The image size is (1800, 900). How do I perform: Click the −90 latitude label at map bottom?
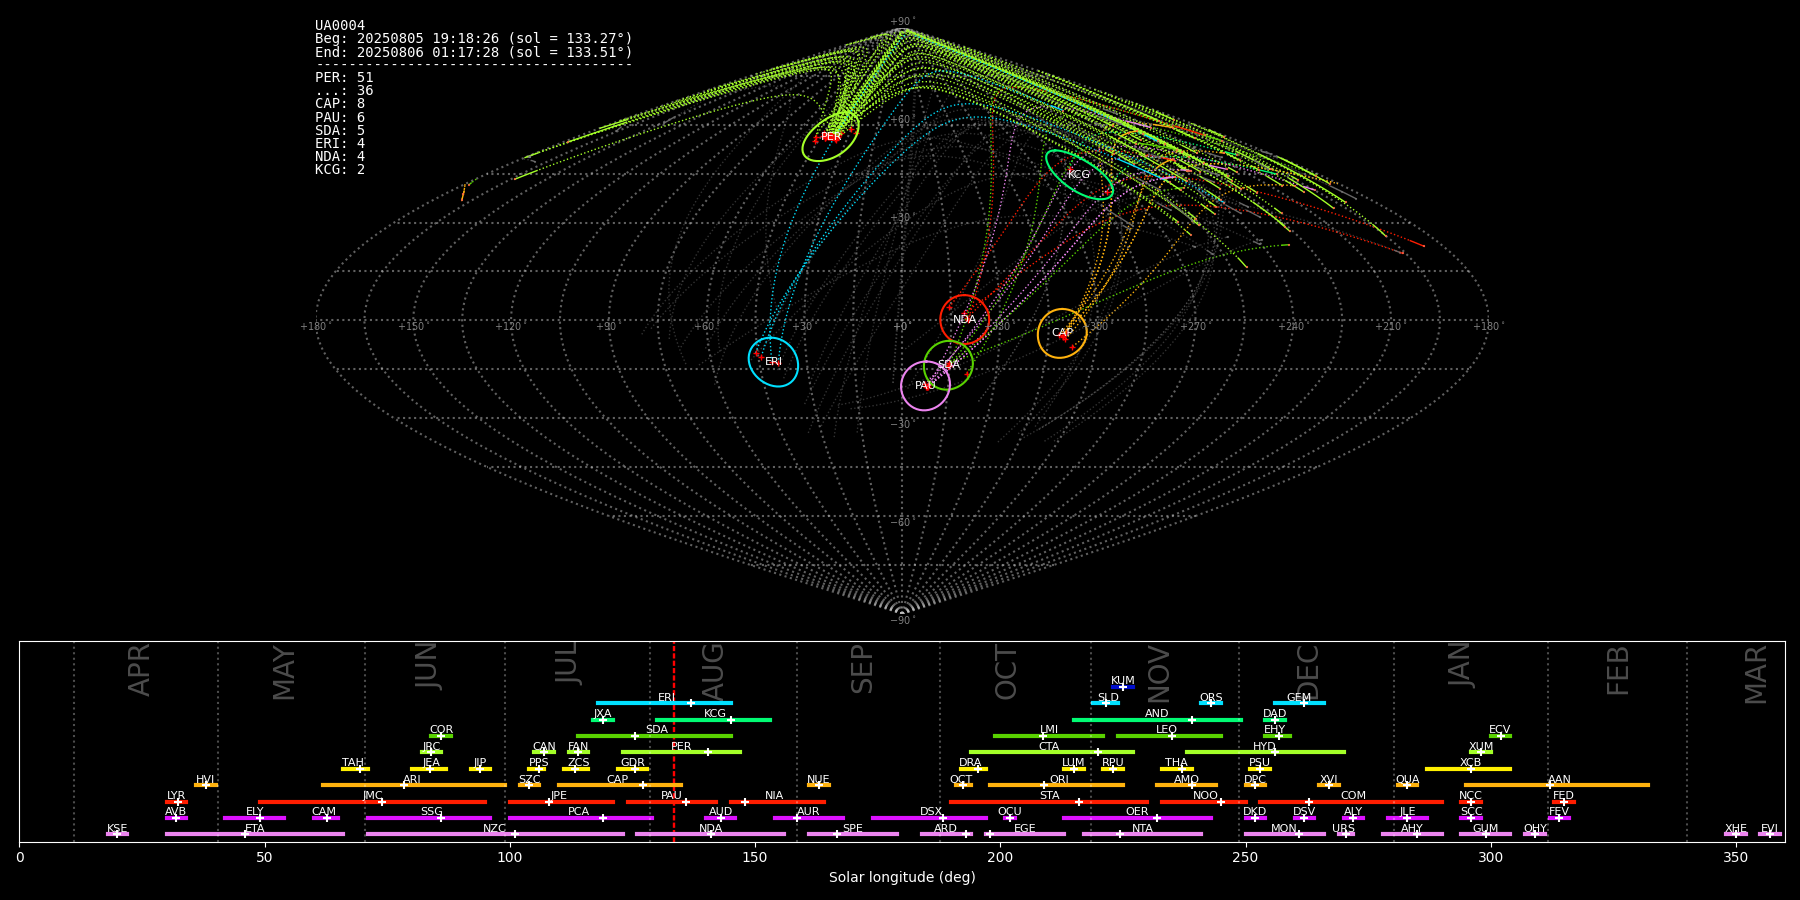coord(901,620)
